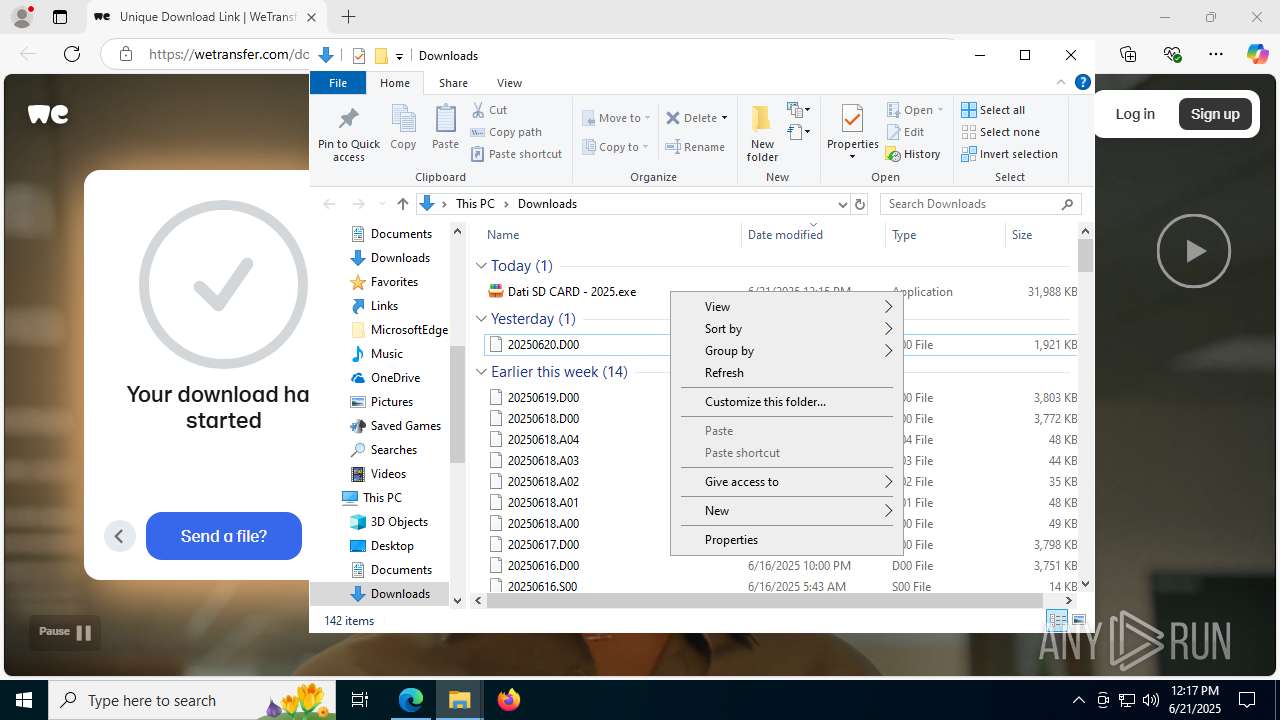
Task: Select 3D Objects in navigation pane
Action: pyautogui.click(x=399, y=522)
